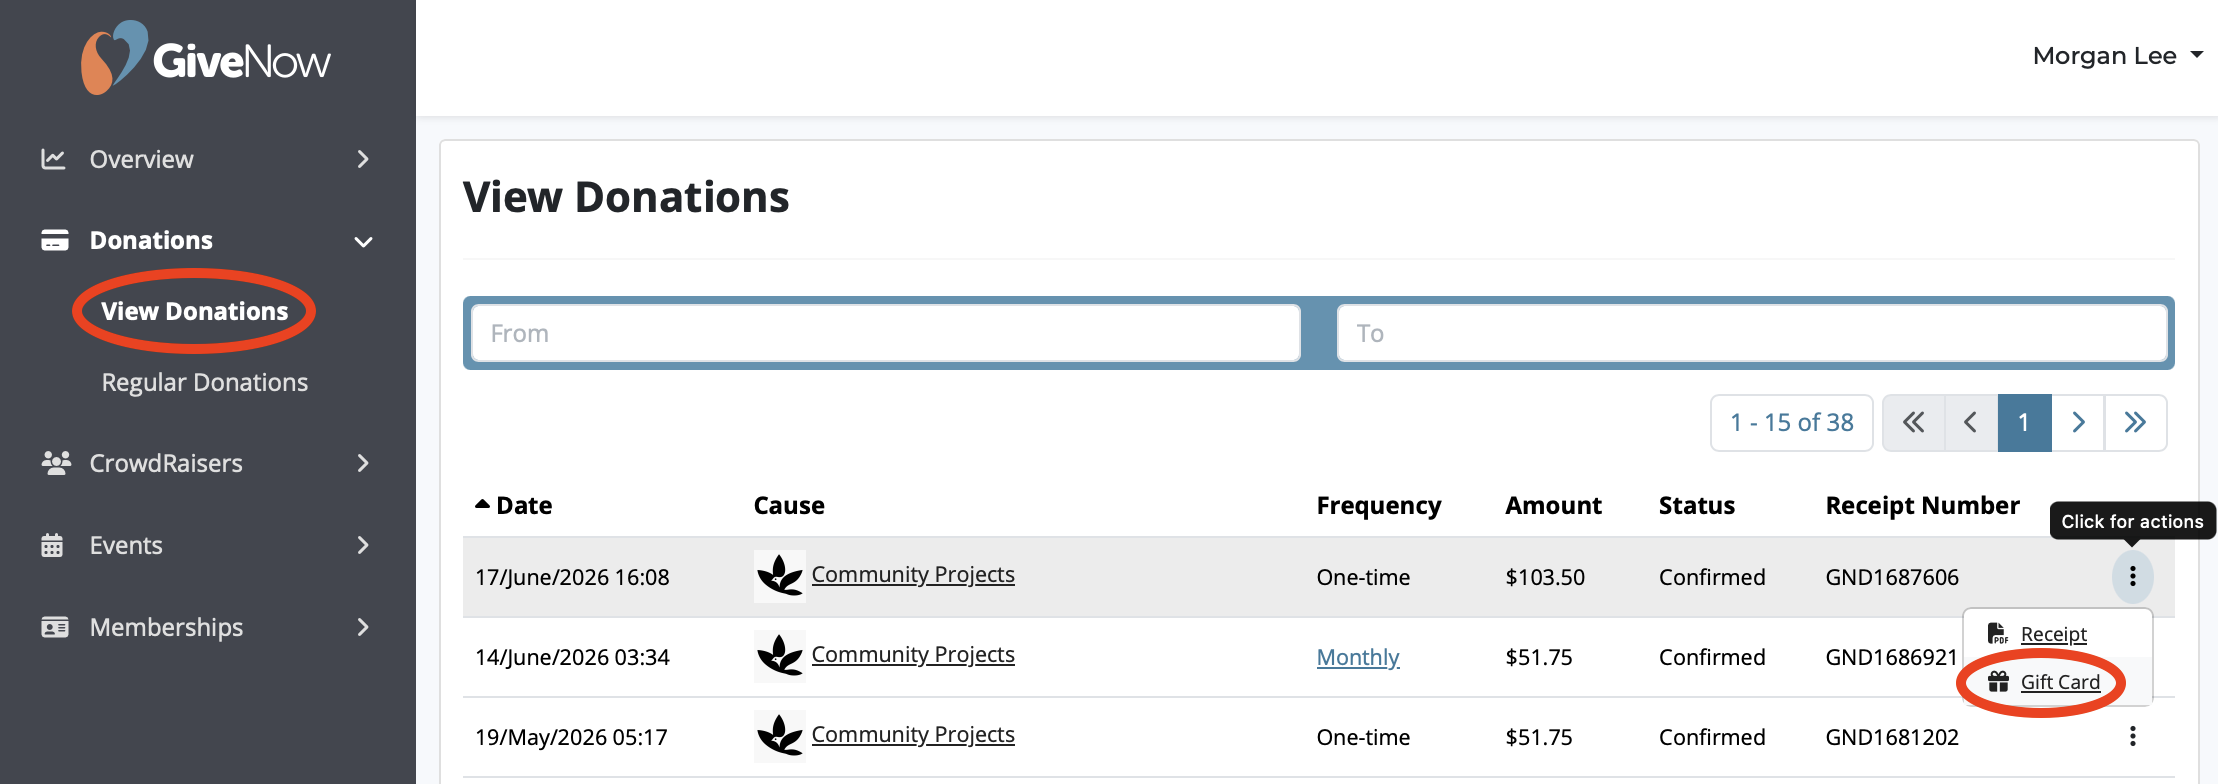Open actions menu for receipt GND1681202
This screenshot has height=784, width=2218.
coord(2133,736)
